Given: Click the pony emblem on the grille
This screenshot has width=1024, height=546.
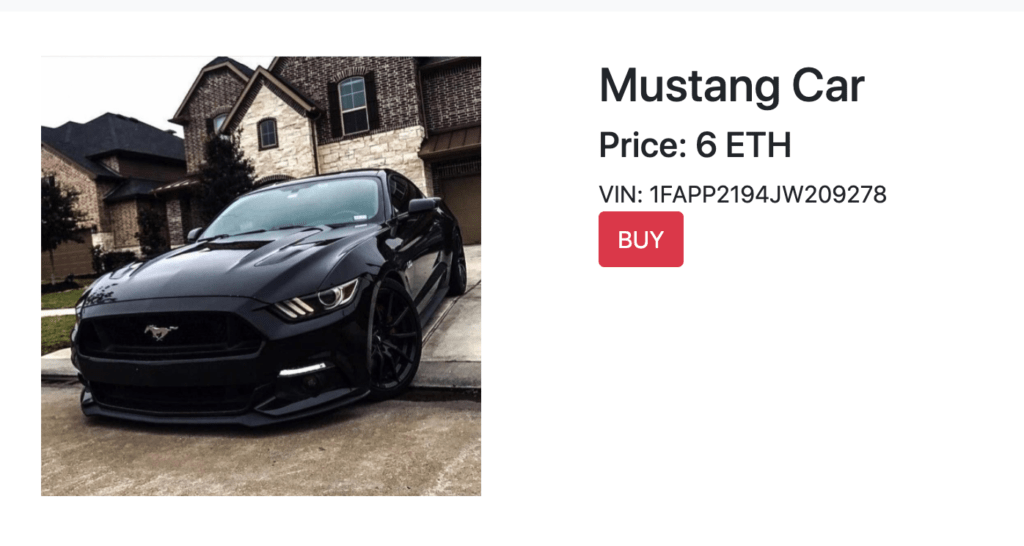Looking at the screenshot, I should click(x=161, y=332).
